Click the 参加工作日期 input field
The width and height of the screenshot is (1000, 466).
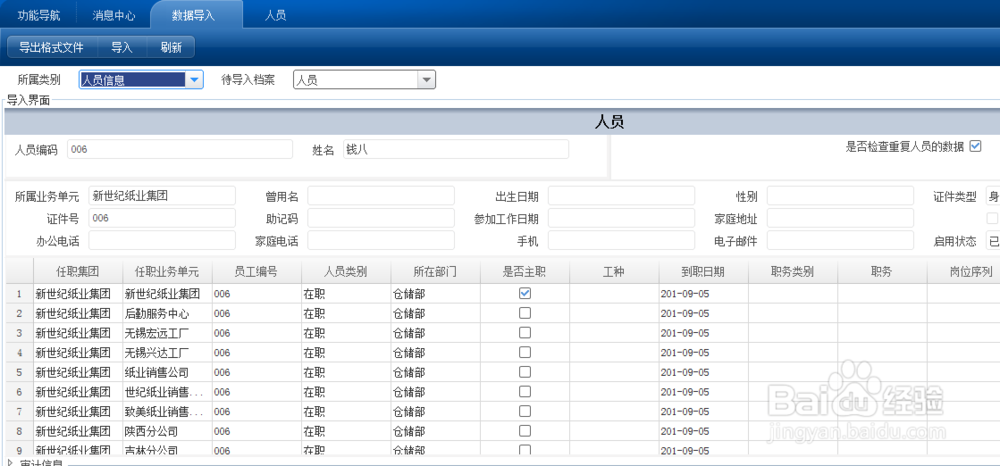(x=621, y=218)
